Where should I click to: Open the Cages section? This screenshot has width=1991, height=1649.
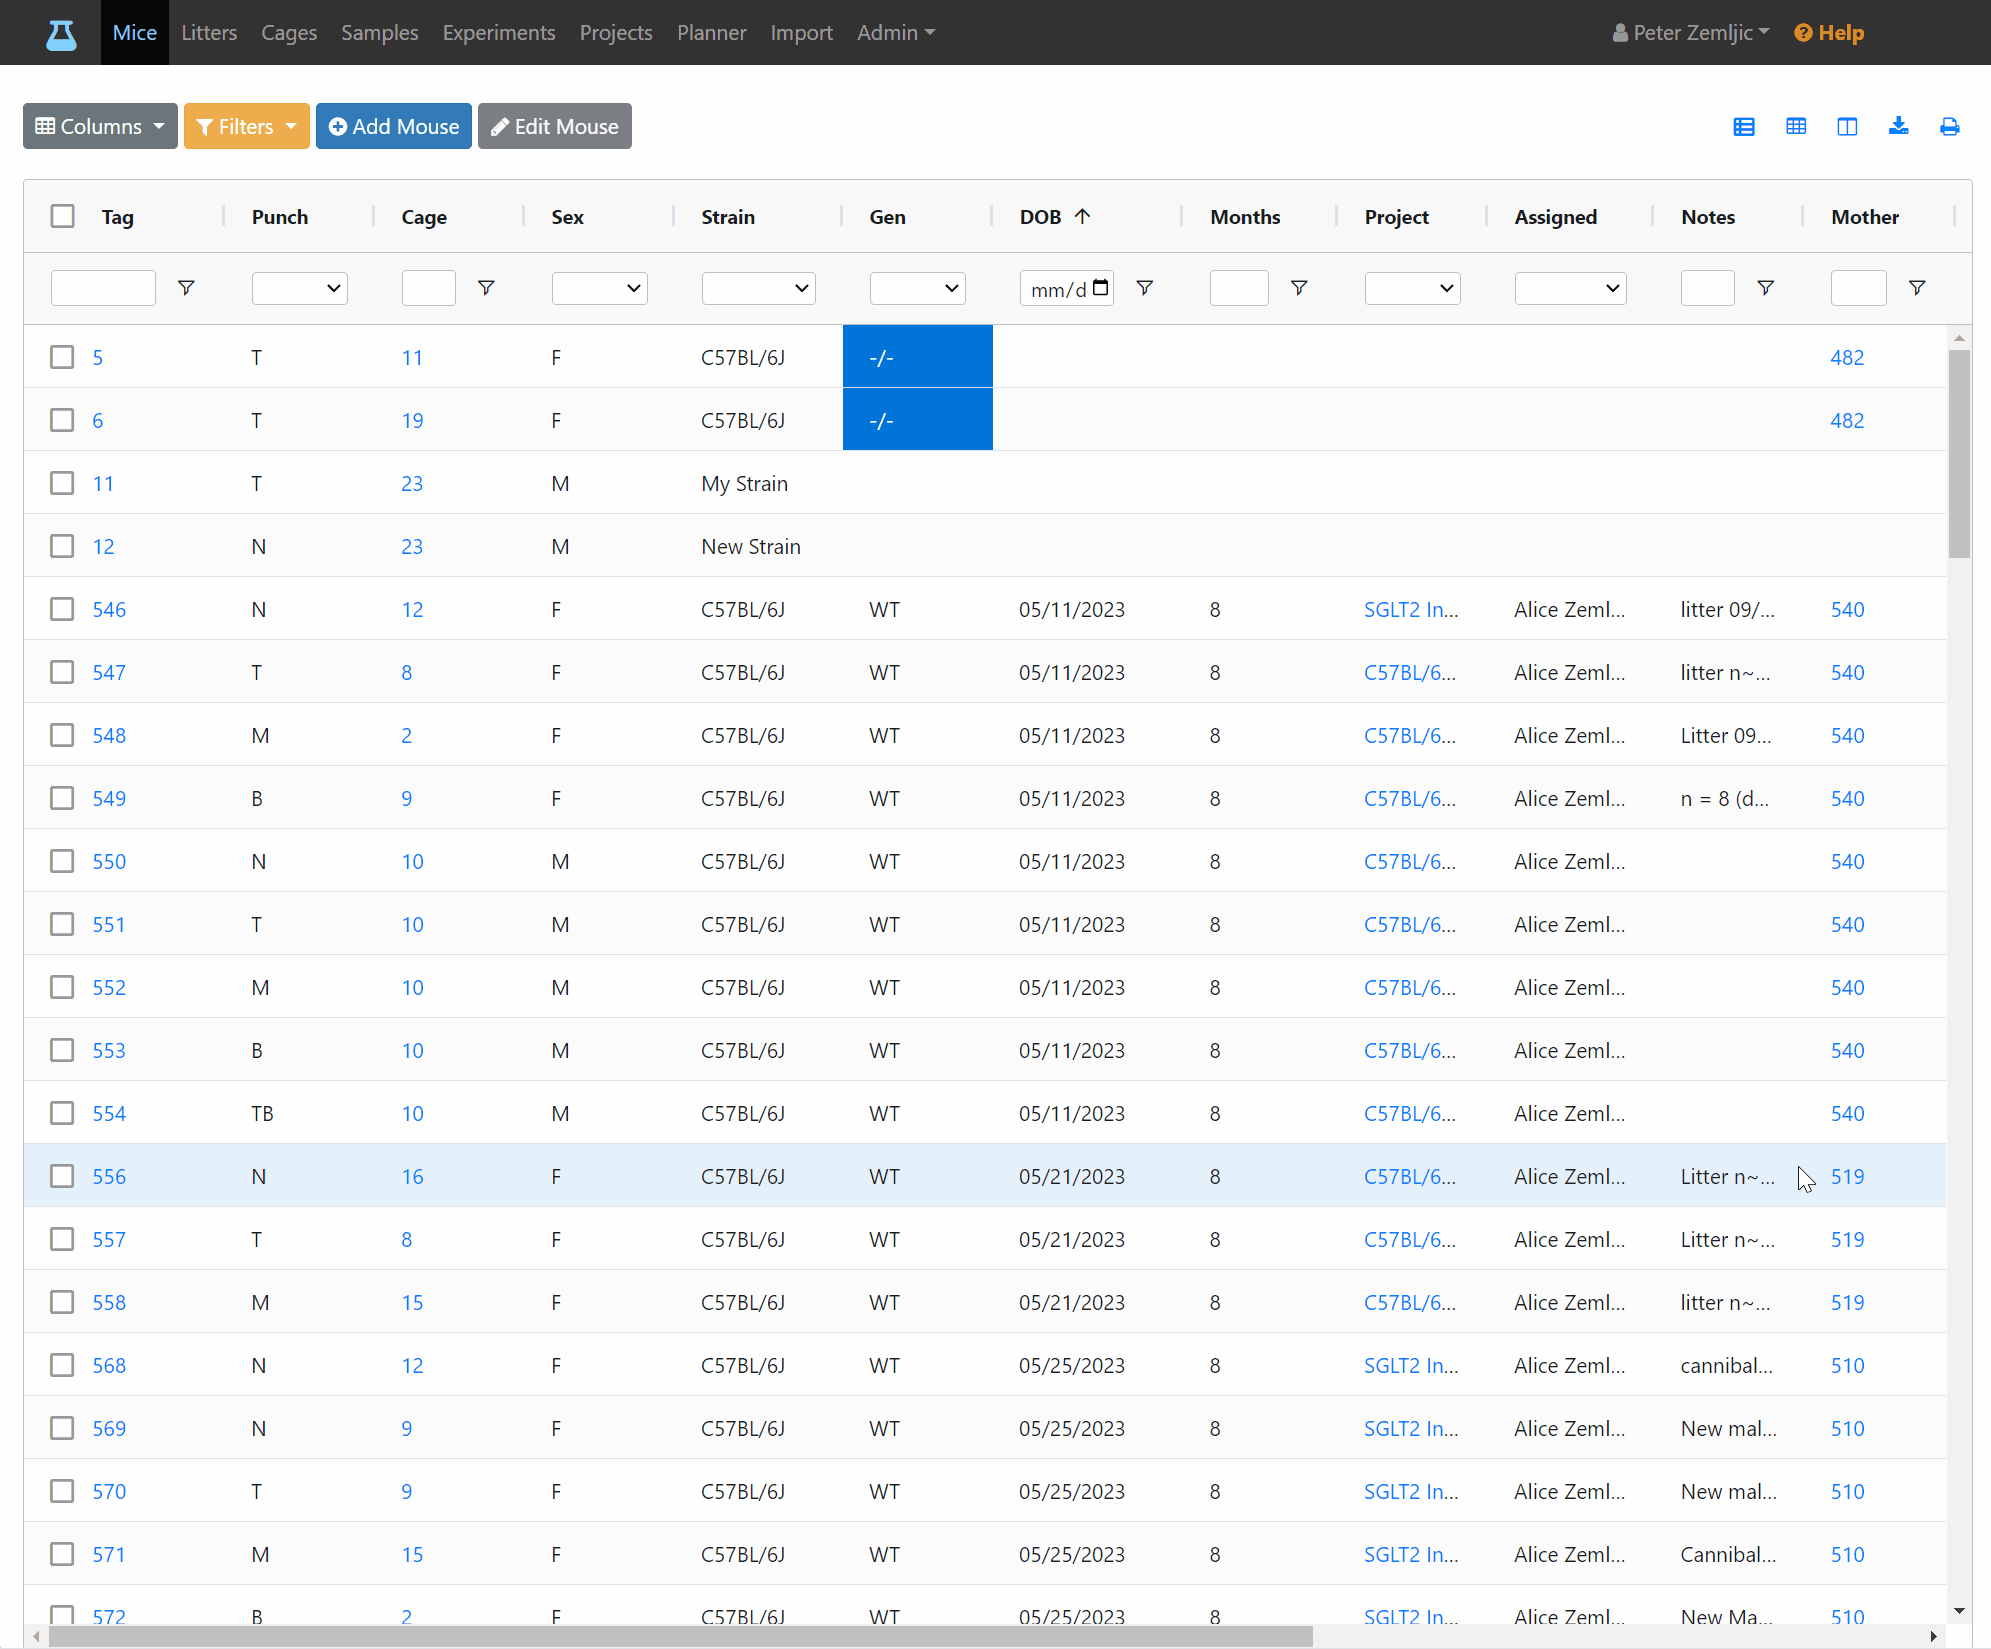coord(289,33)
